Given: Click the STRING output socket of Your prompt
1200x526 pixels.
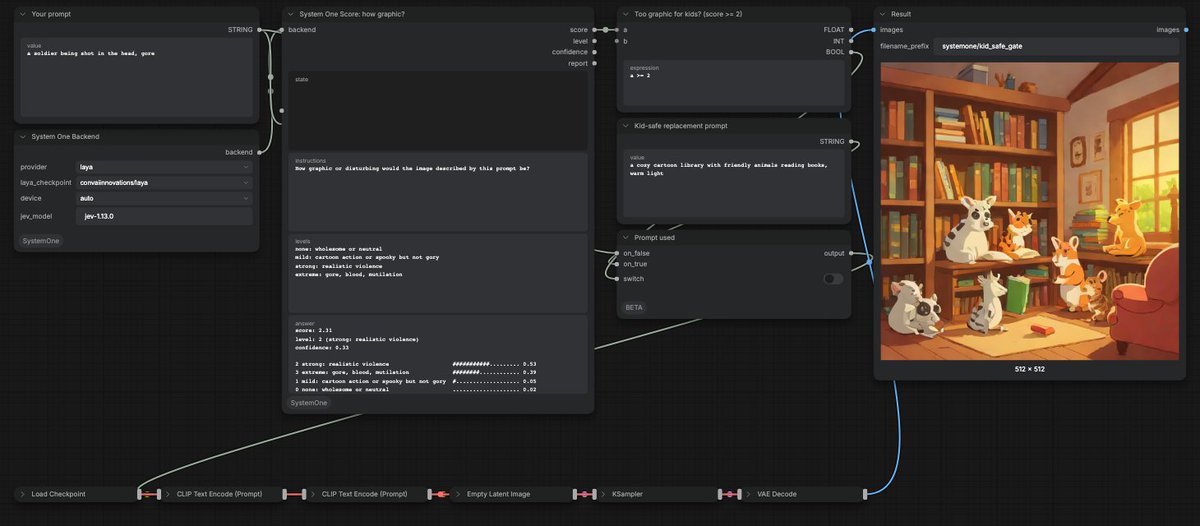Looking at the screenshot, I should click(x=259, y=30).
